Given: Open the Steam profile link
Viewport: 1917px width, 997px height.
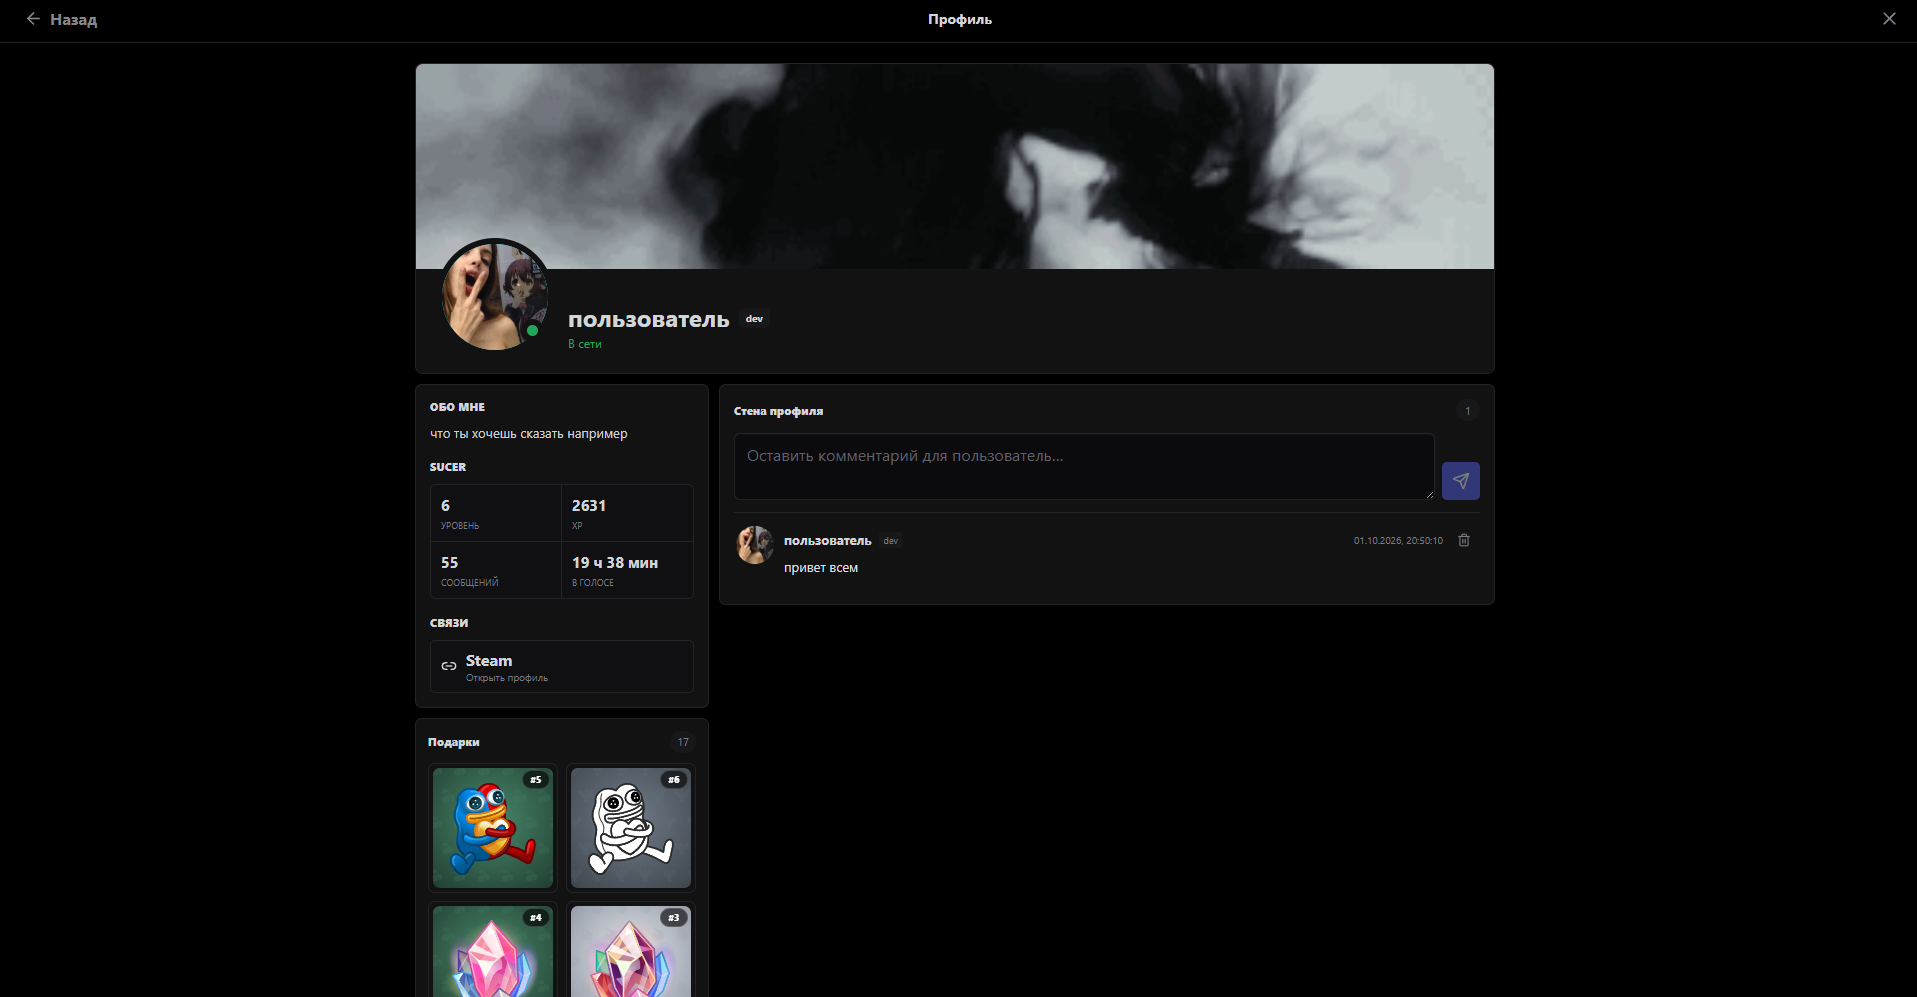Looking at the screenshot, I should [562, 666].
